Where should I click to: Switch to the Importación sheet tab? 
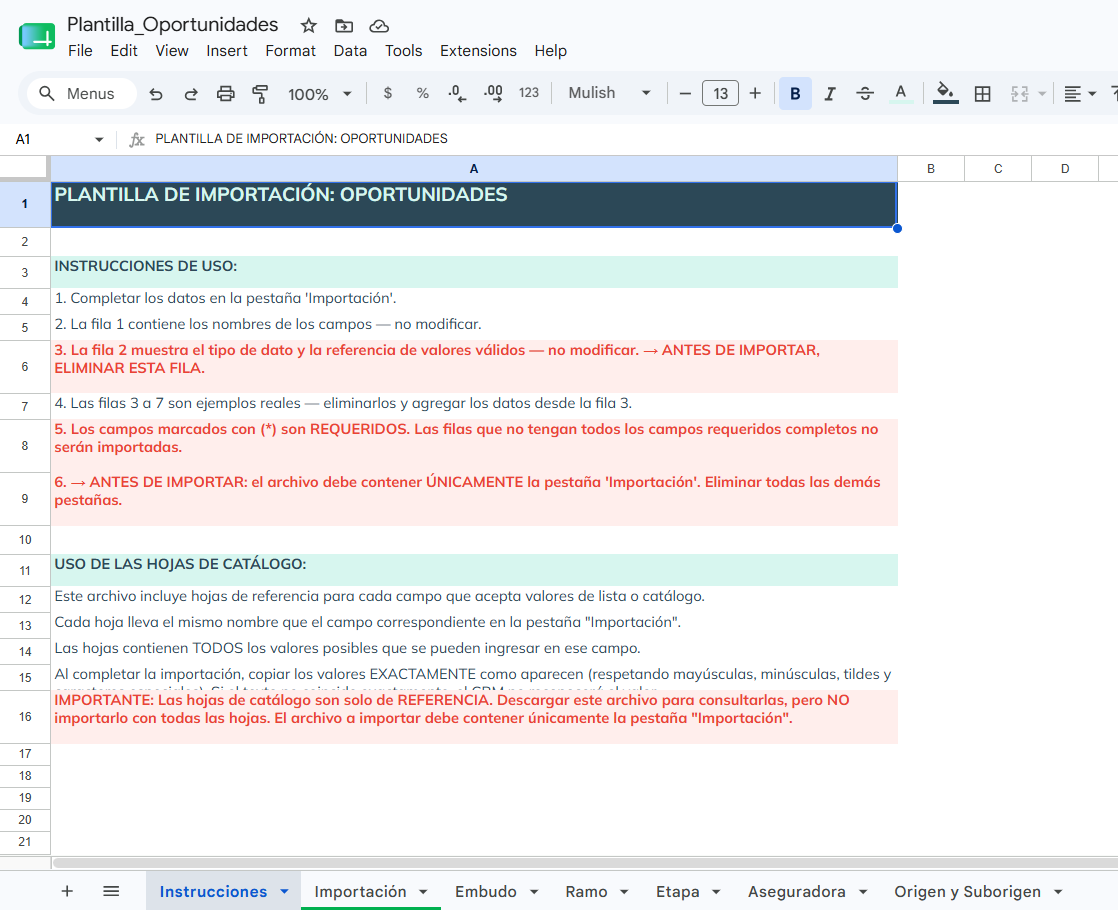click(360, 892)
